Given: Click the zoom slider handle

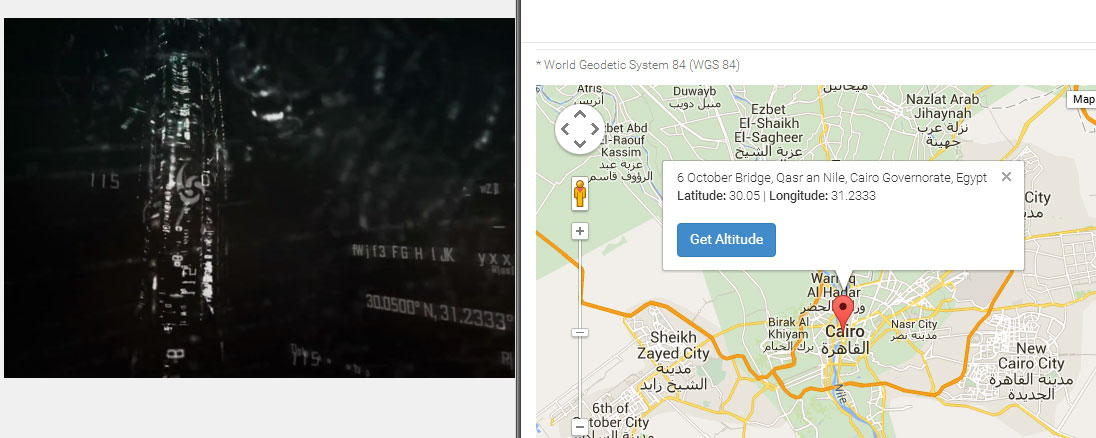Looking at the screenshot, I should point(579,333).
